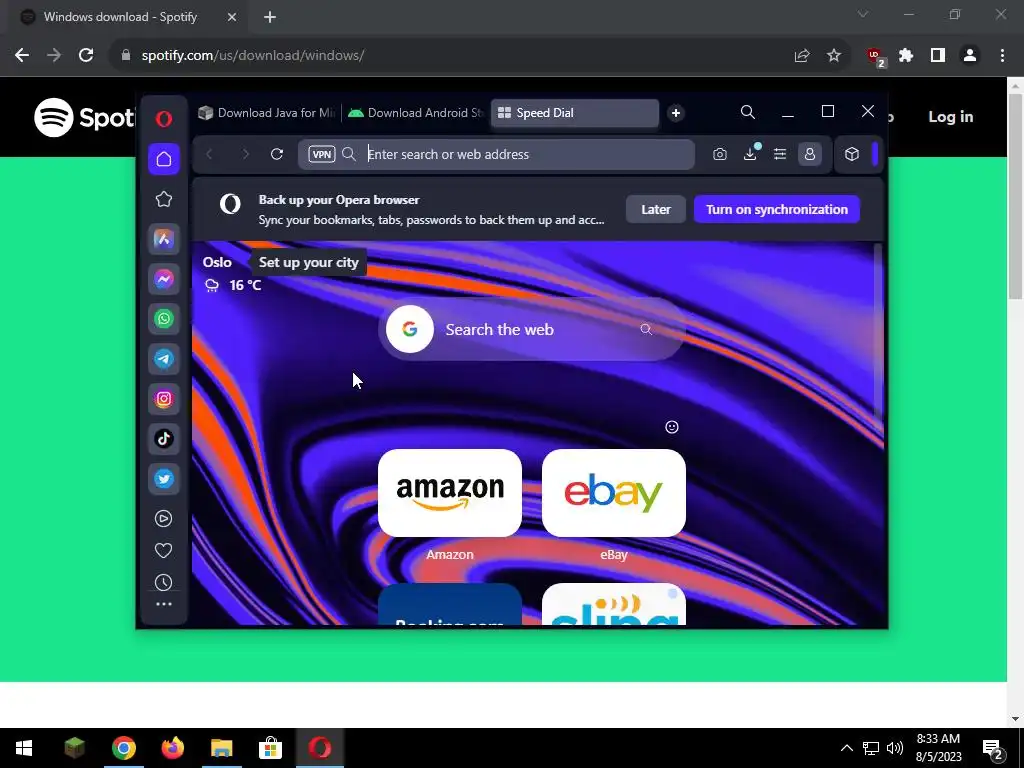Click Log in on Spotify page
The height and width of the screenshot is (768, 1024).
point(951,116)
